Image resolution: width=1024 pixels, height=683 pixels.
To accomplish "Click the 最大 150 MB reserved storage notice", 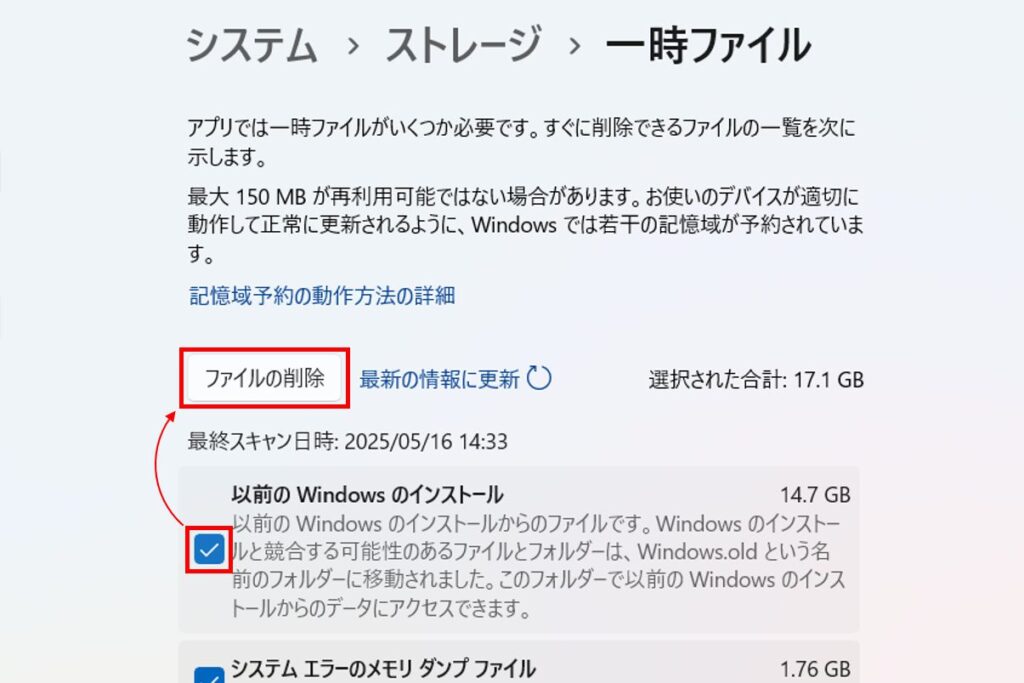I will pos(526,225).
